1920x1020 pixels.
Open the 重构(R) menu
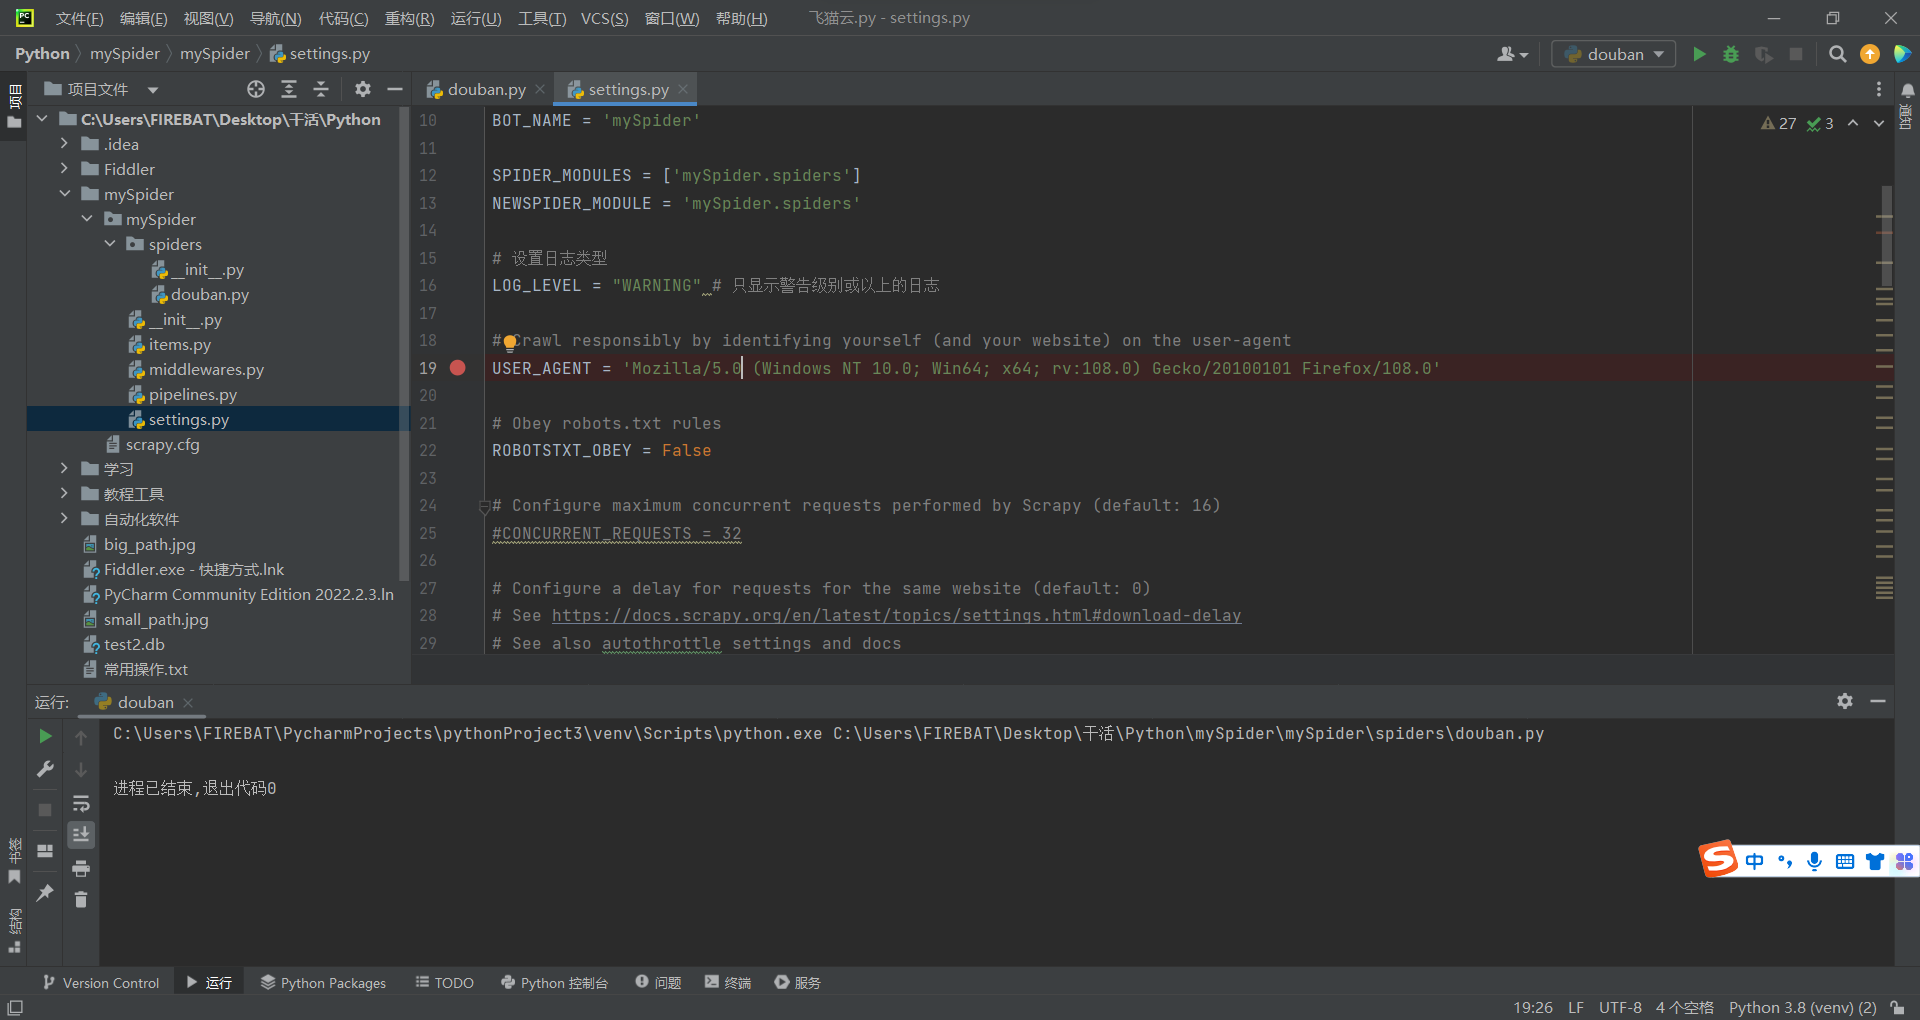pos(409,18)
